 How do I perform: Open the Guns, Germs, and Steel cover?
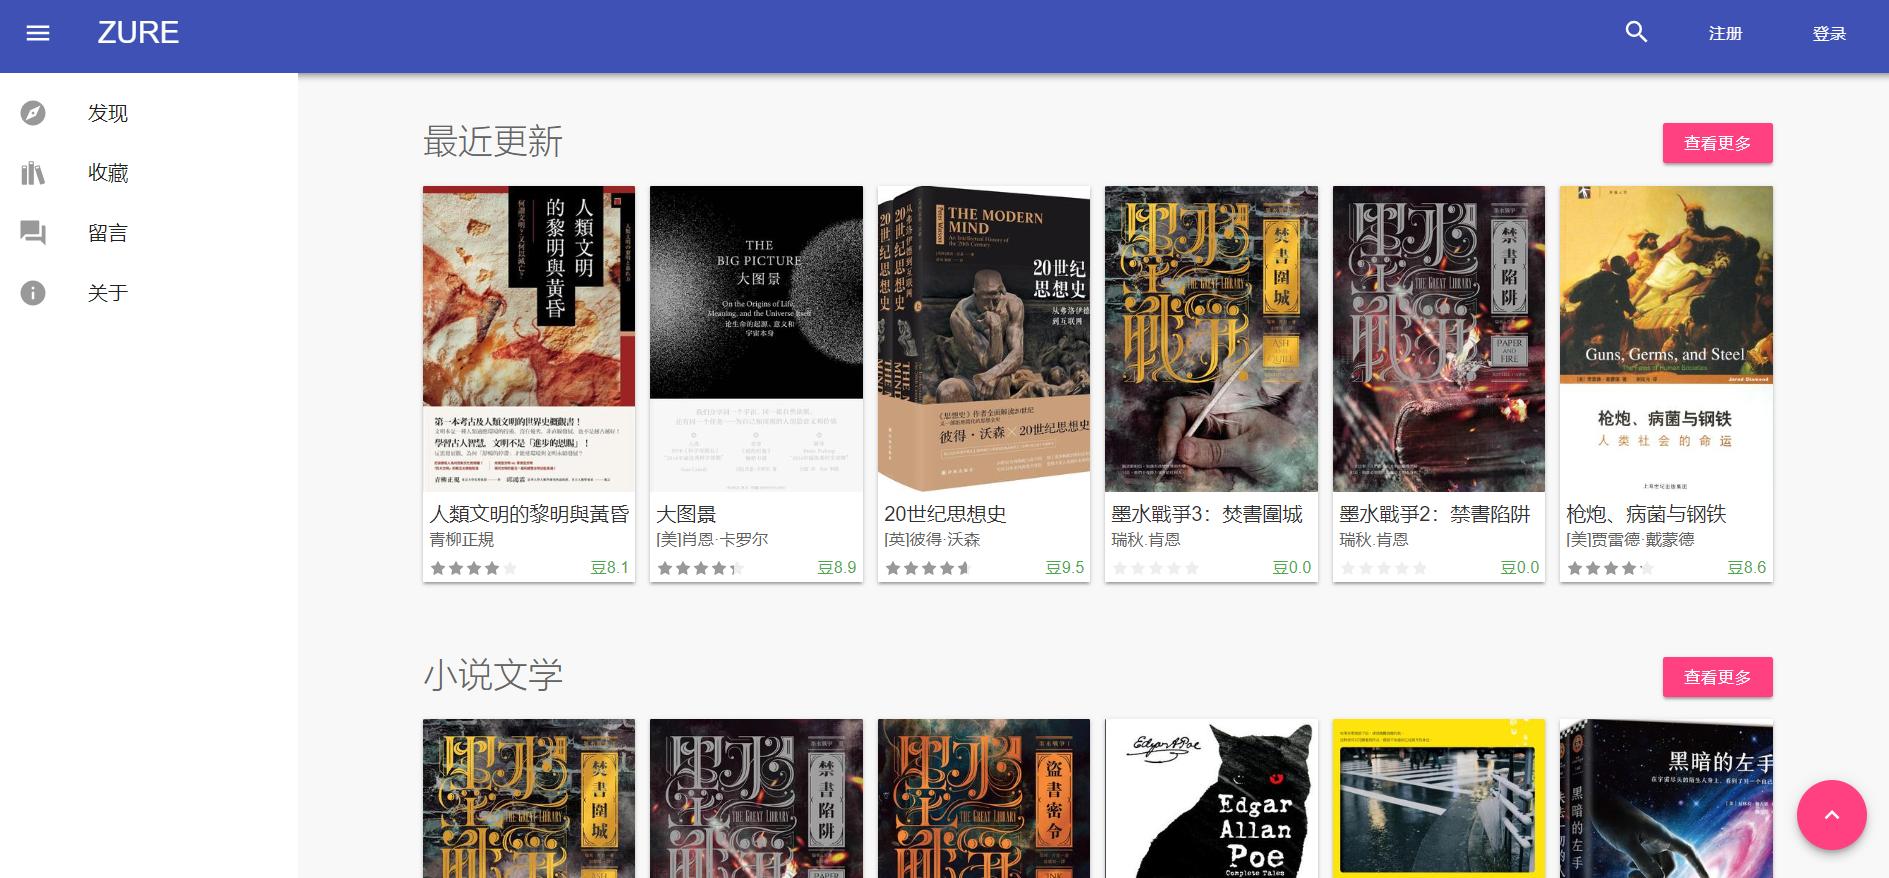click(1666, 338)
